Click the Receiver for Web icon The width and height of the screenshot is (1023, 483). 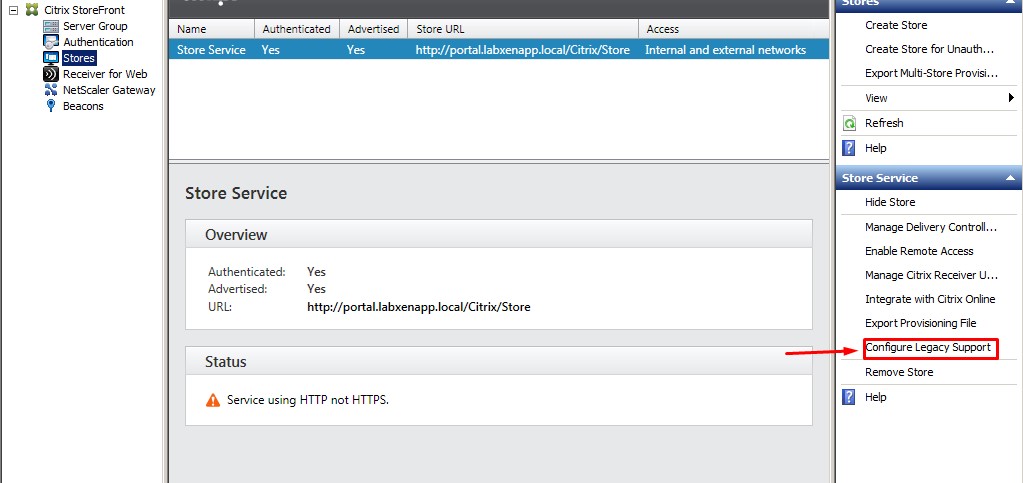coord(51,74)
